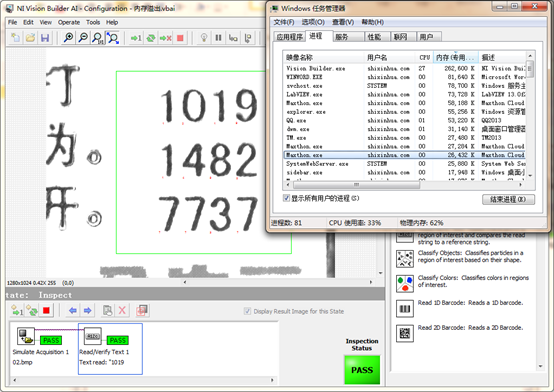Run state once in the State toolbar
The image size is (554, 392).
coord(17,311)
